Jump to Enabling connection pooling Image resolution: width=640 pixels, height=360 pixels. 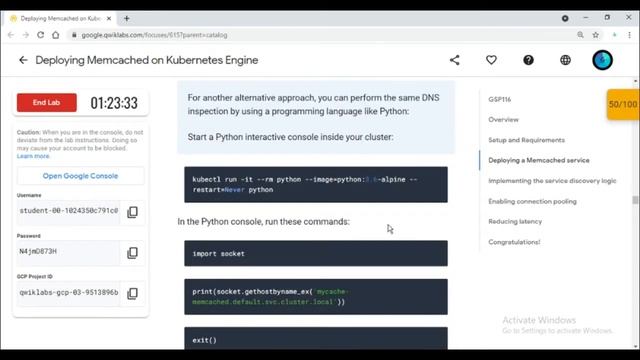coord(532,201)
